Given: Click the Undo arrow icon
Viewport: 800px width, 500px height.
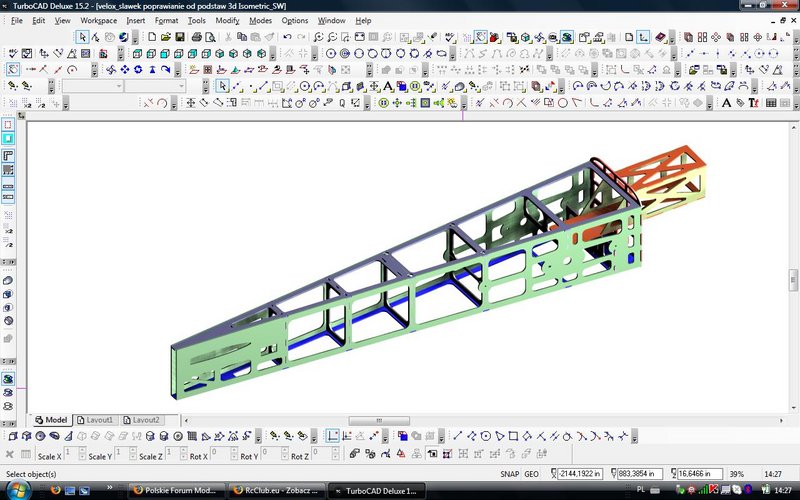Looking at the screenshot, I should [x=287, y=37].
